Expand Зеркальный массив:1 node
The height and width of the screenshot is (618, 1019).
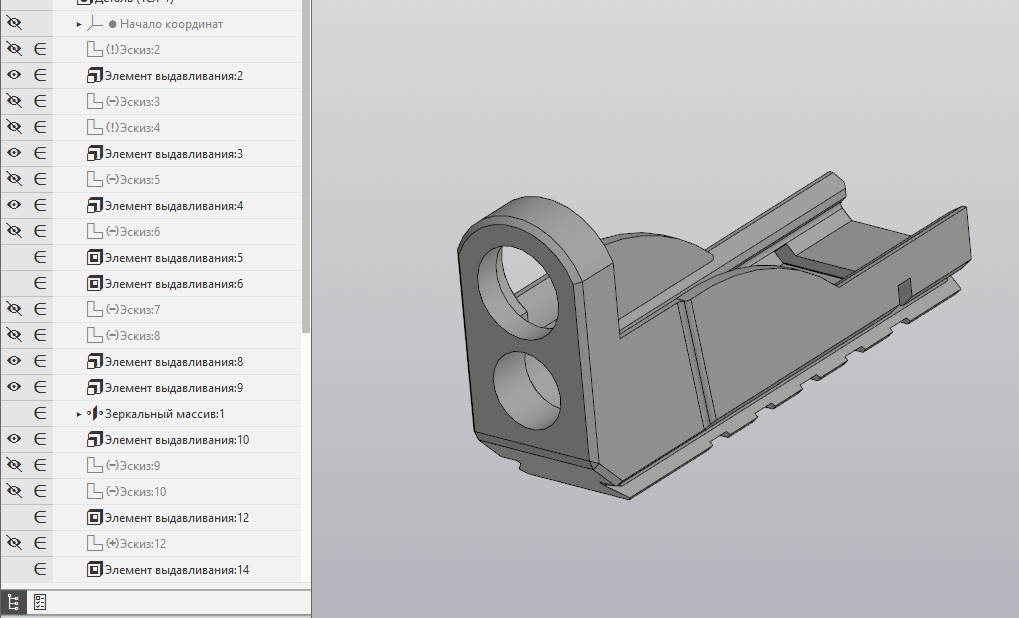tap(79, 414)
